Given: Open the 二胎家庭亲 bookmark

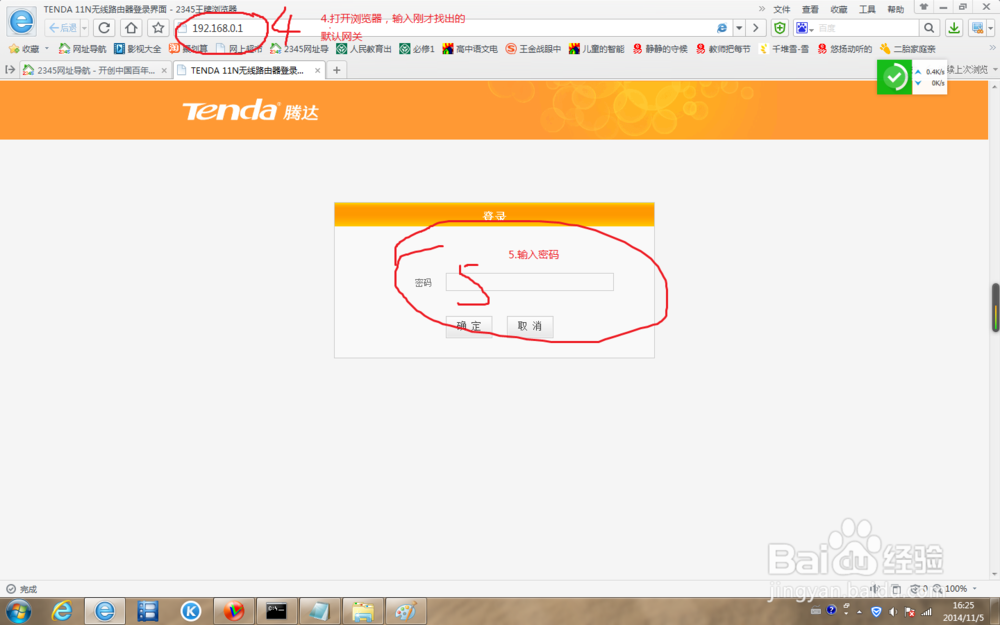Looking at the screenshot, I should pyautogui.click(x=908, y=48).
